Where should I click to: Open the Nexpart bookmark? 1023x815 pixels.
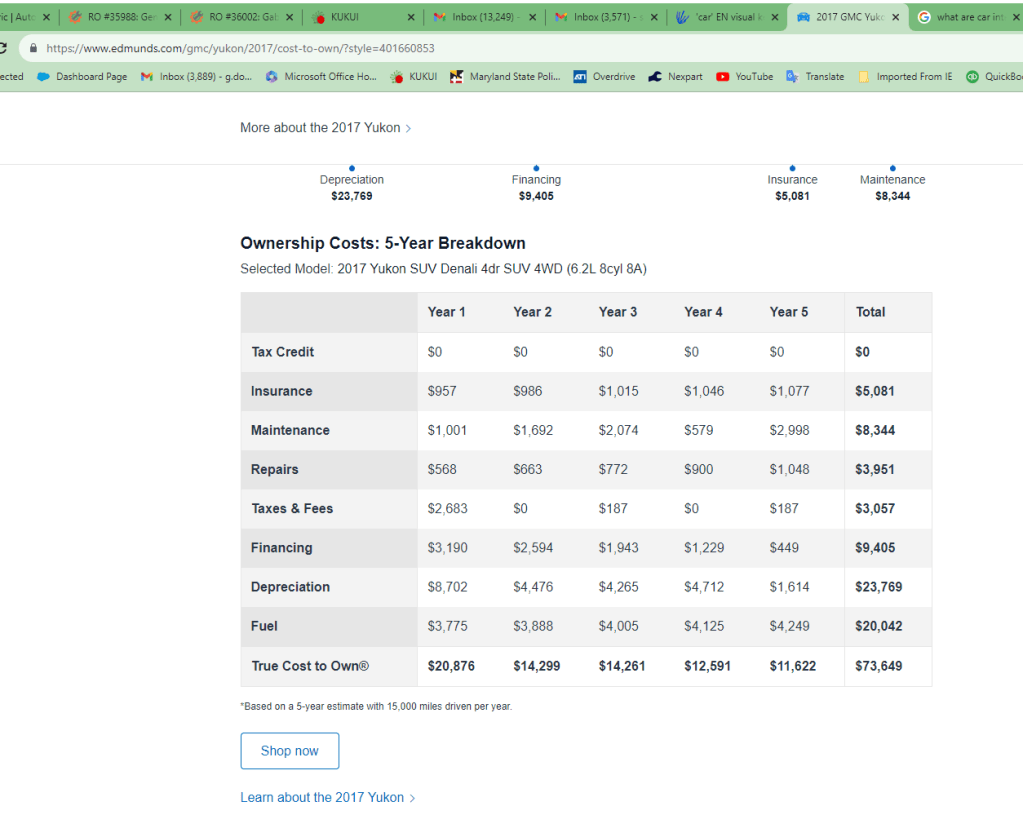pyautogui.click(x=675, y=77)
